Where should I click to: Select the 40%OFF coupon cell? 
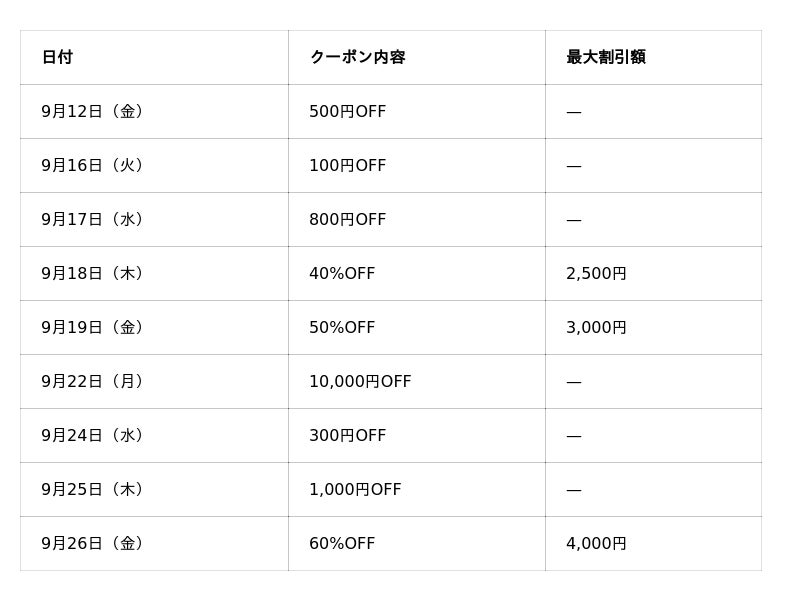pyautogui.click(x=342, y=273)
